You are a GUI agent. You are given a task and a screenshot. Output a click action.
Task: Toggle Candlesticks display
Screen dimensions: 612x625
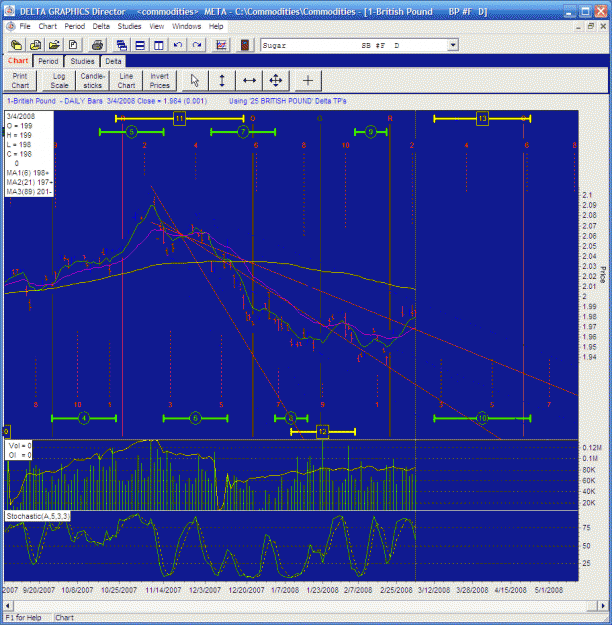tap(92, 81)
